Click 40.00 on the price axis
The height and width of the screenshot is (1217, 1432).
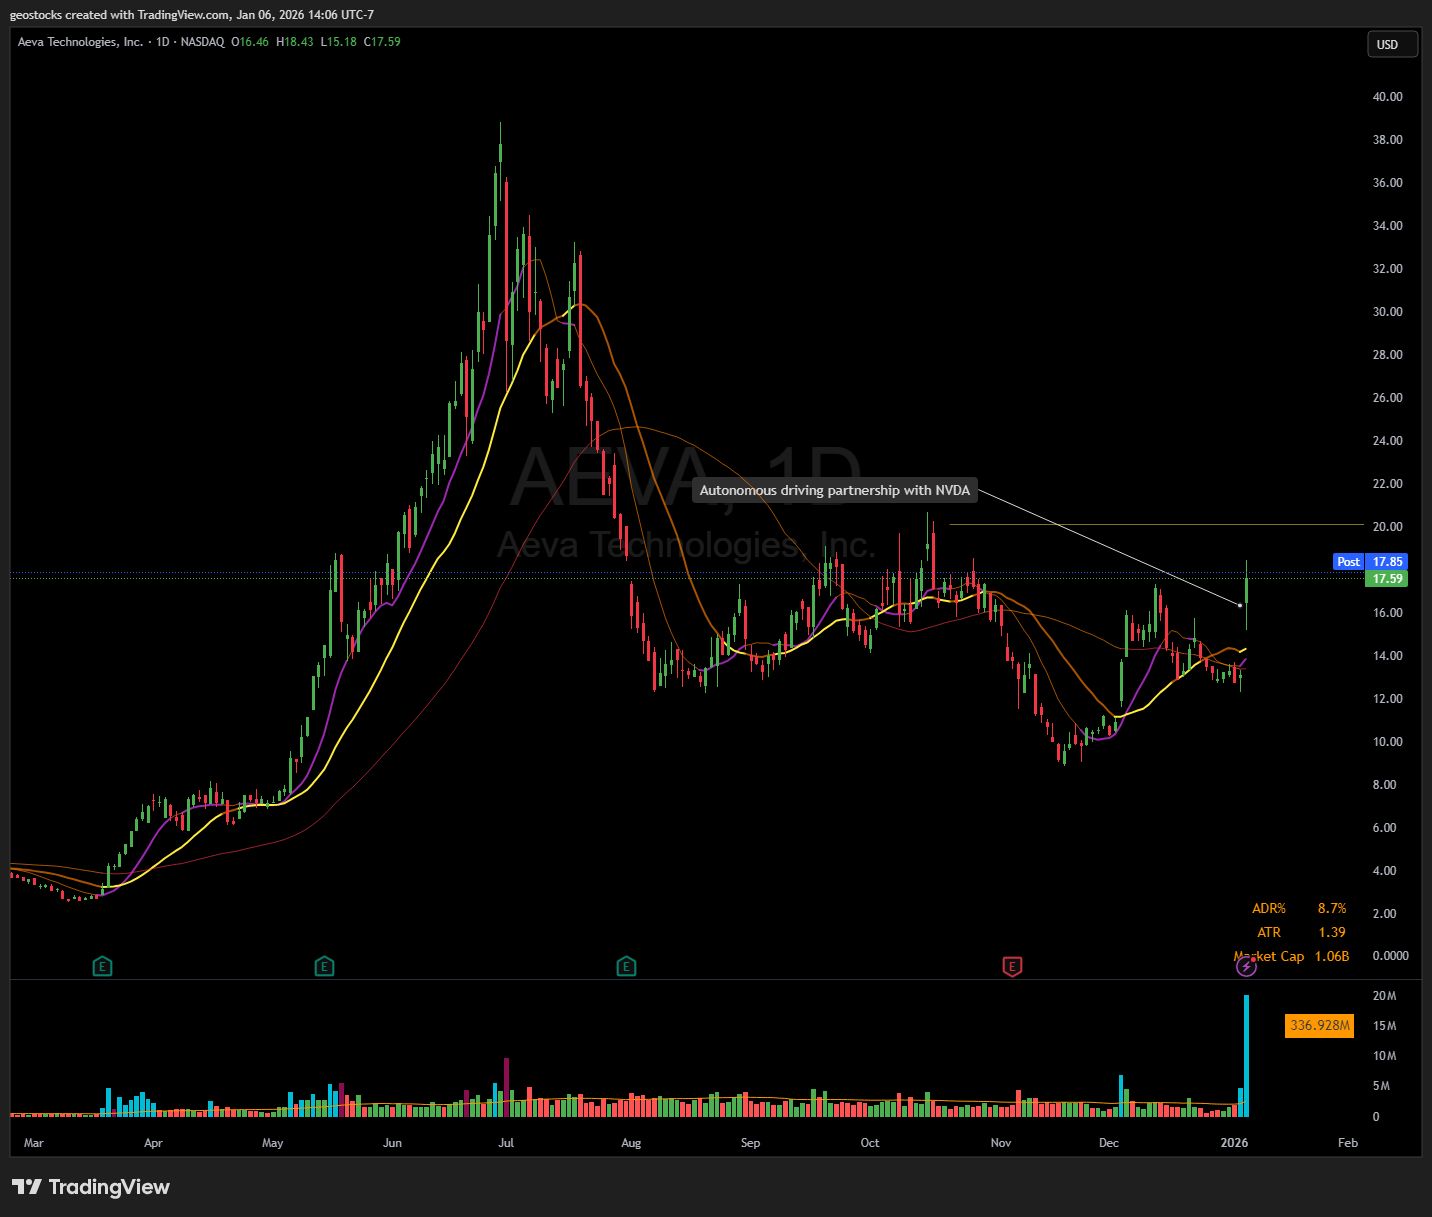pyautogui.click(x=1388, y=97)
